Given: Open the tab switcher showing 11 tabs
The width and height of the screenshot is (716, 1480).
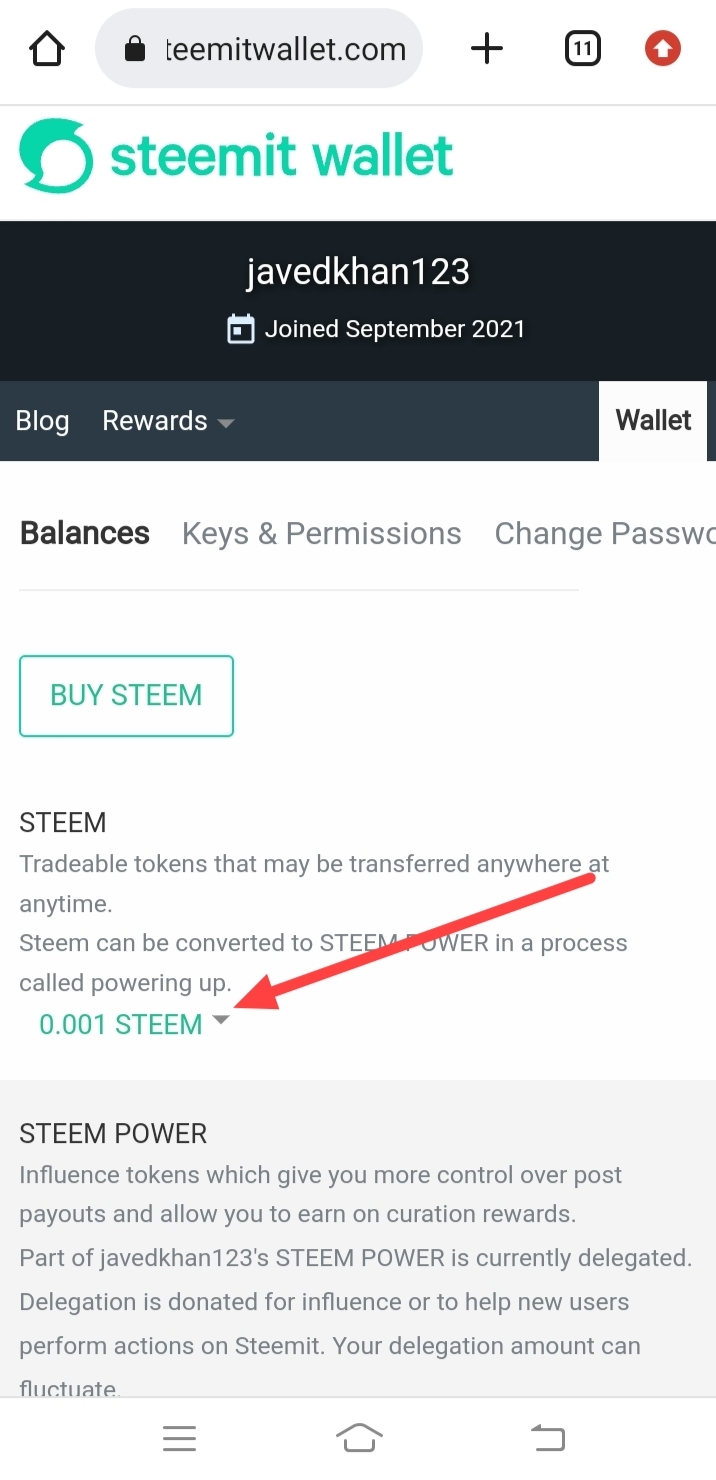Looking at the screenshot, I should pyautogui.click(x=582, y=49).
